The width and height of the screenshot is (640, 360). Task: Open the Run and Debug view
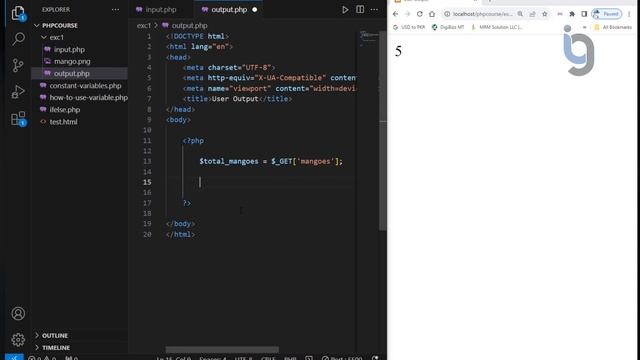tap(18, 92)
